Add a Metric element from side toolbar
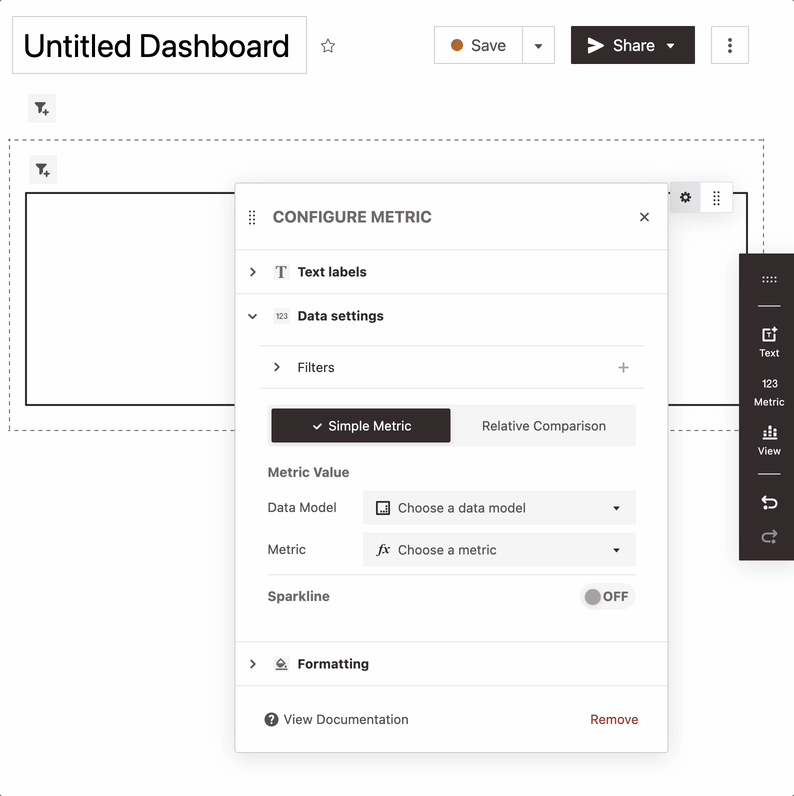The width and height of the screenshot is (794, 796). 769,392
